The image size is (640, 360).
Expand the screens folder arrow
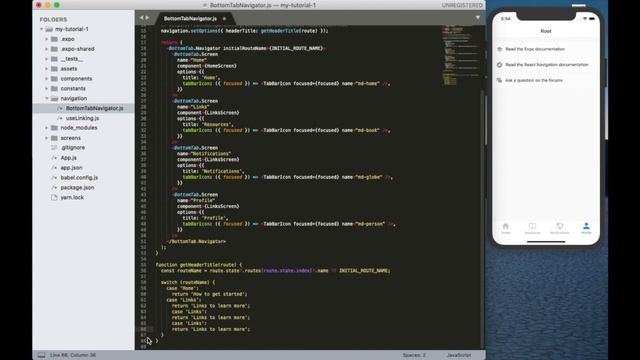pyautogui.click(x=47, y=138)
